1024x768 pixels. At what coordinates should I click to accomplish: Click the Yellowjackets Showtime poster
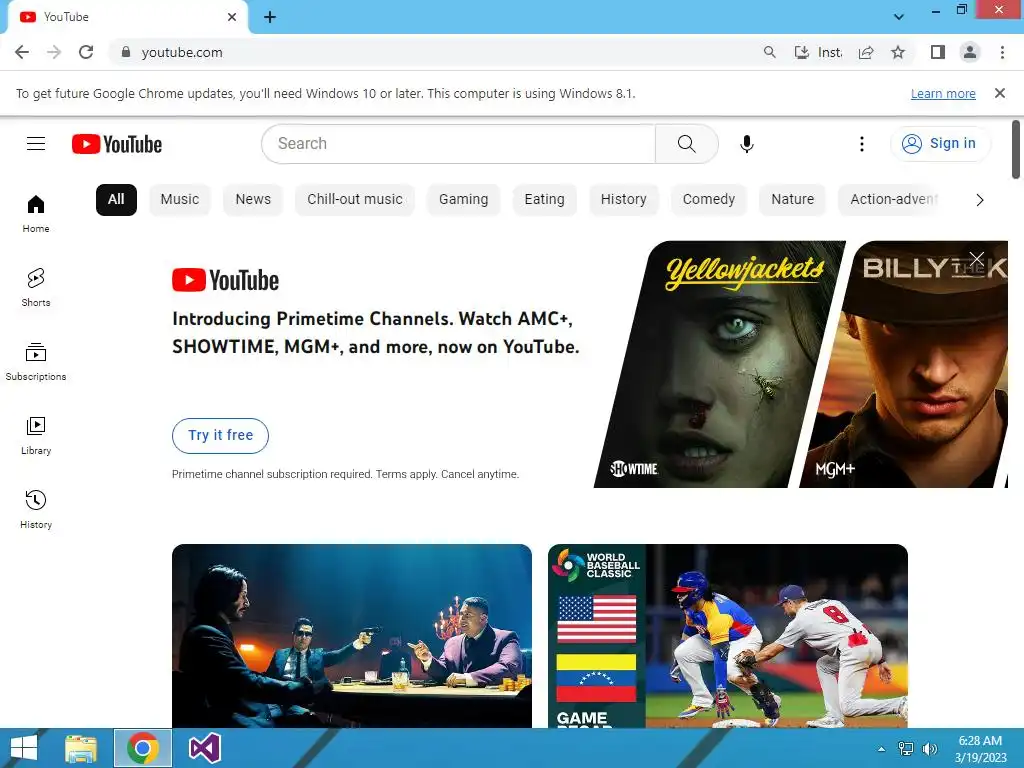point(718,364)
